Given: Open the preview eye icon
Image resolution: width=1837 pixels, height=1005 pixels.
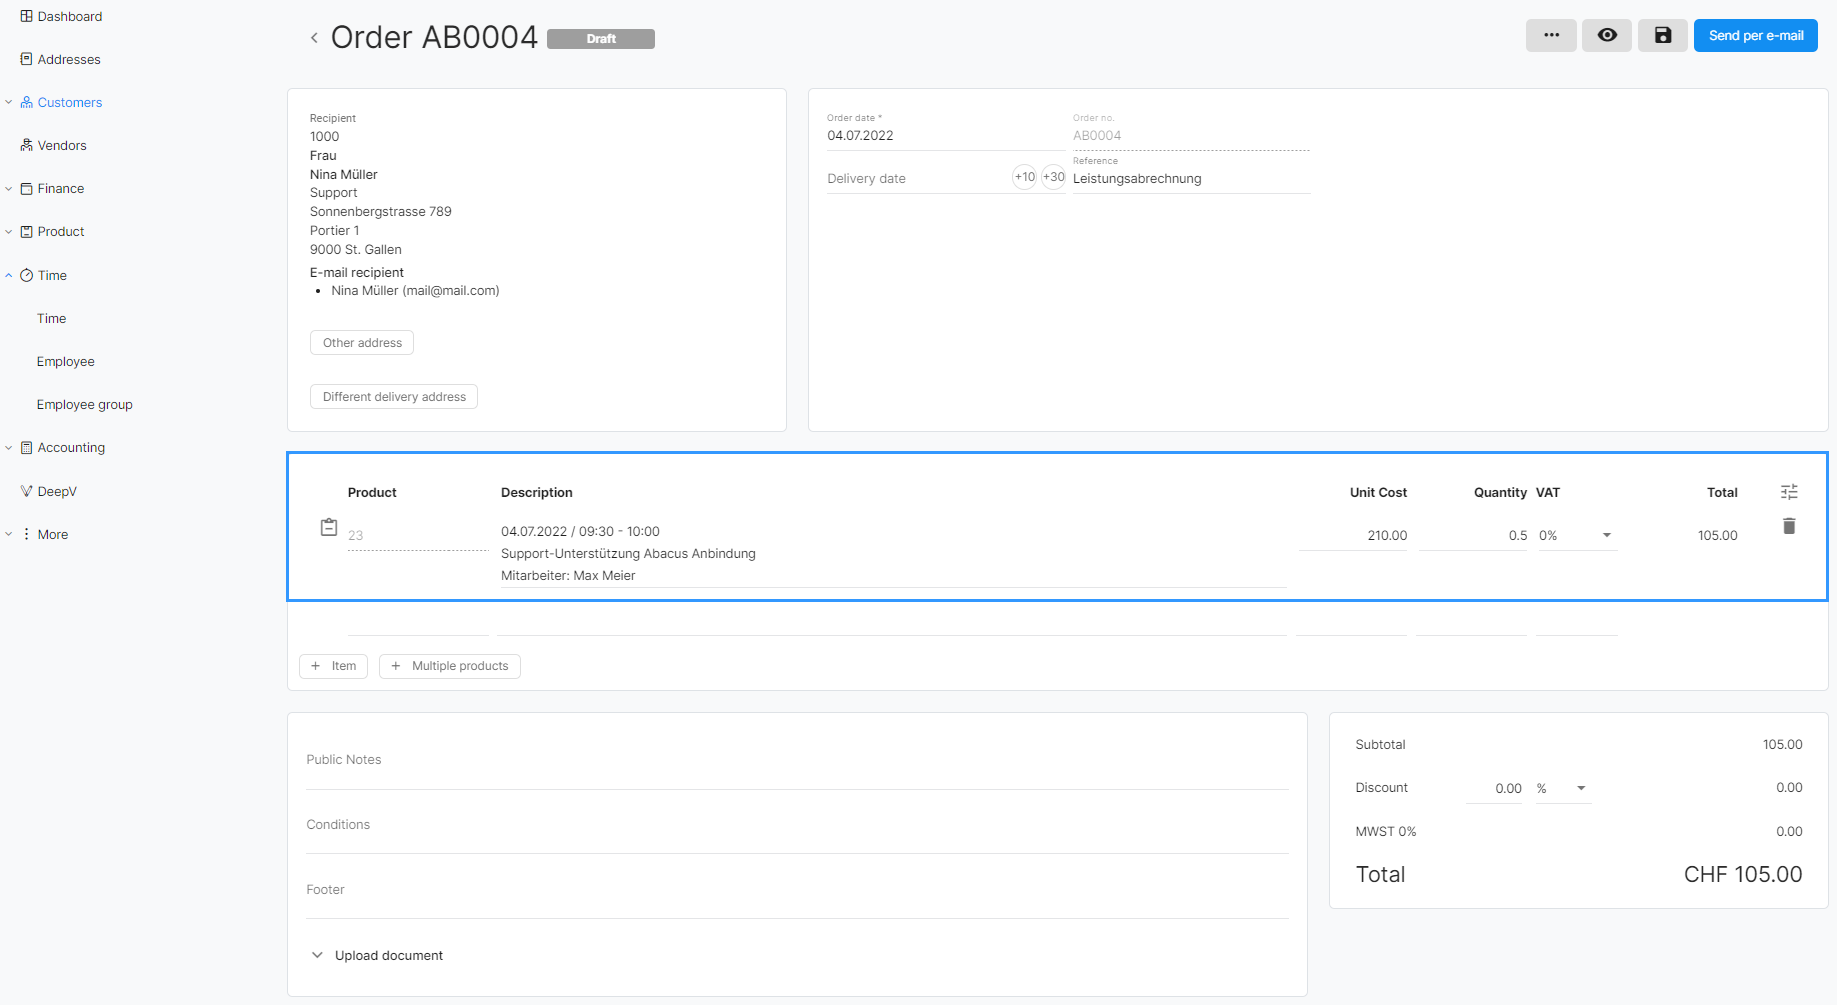Looking at the screenshot, I should [1607, 35].
